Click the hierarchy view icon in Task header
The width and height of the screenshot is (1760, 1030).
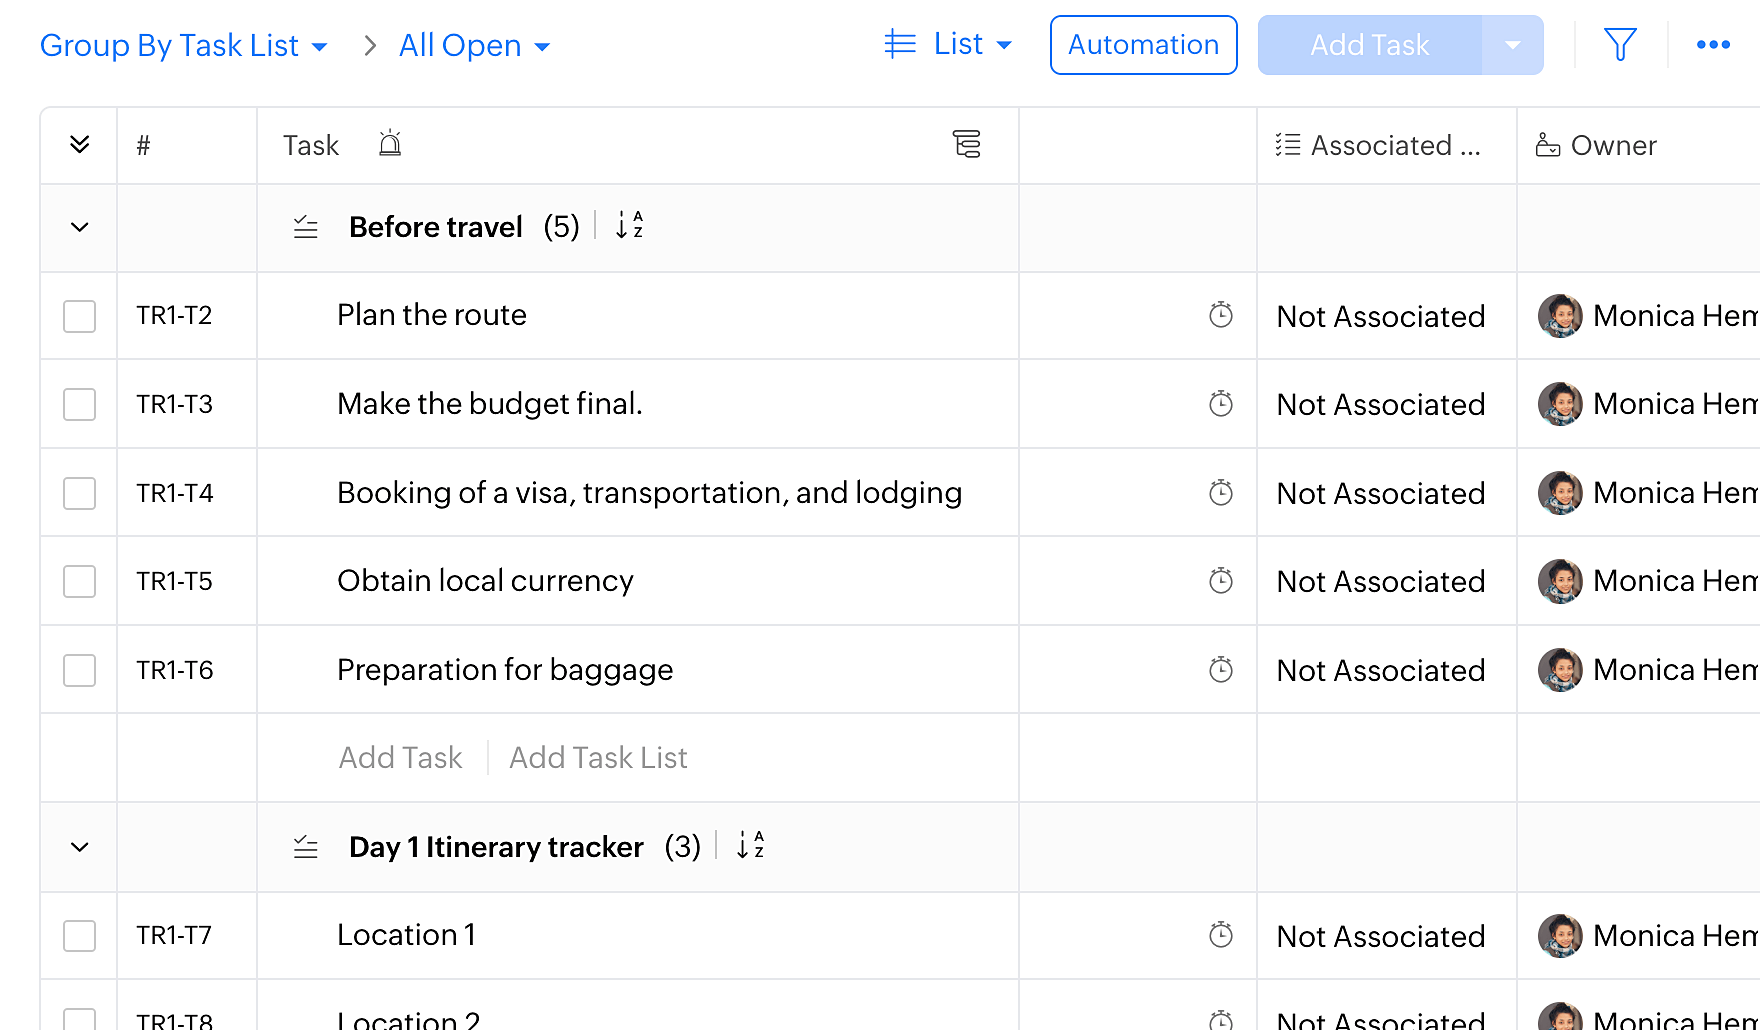pyautogui.click(x=966, y=145)
